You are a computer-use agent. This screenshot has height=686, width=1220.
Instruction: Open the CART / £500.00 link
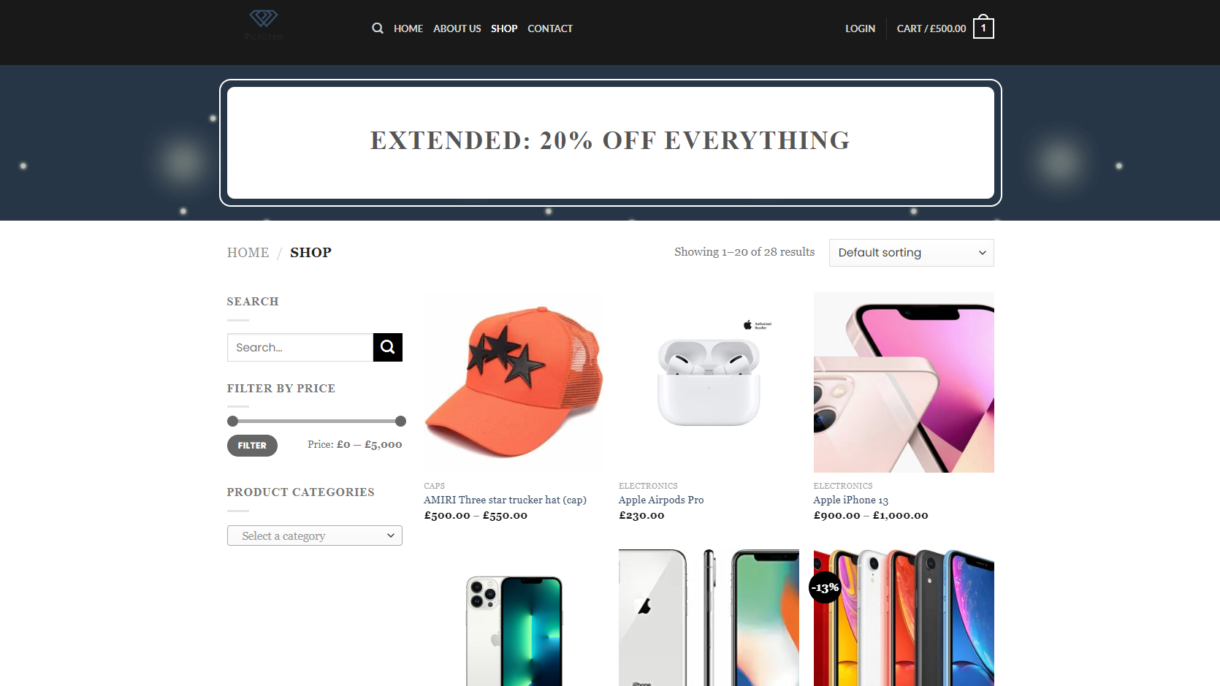931,28
